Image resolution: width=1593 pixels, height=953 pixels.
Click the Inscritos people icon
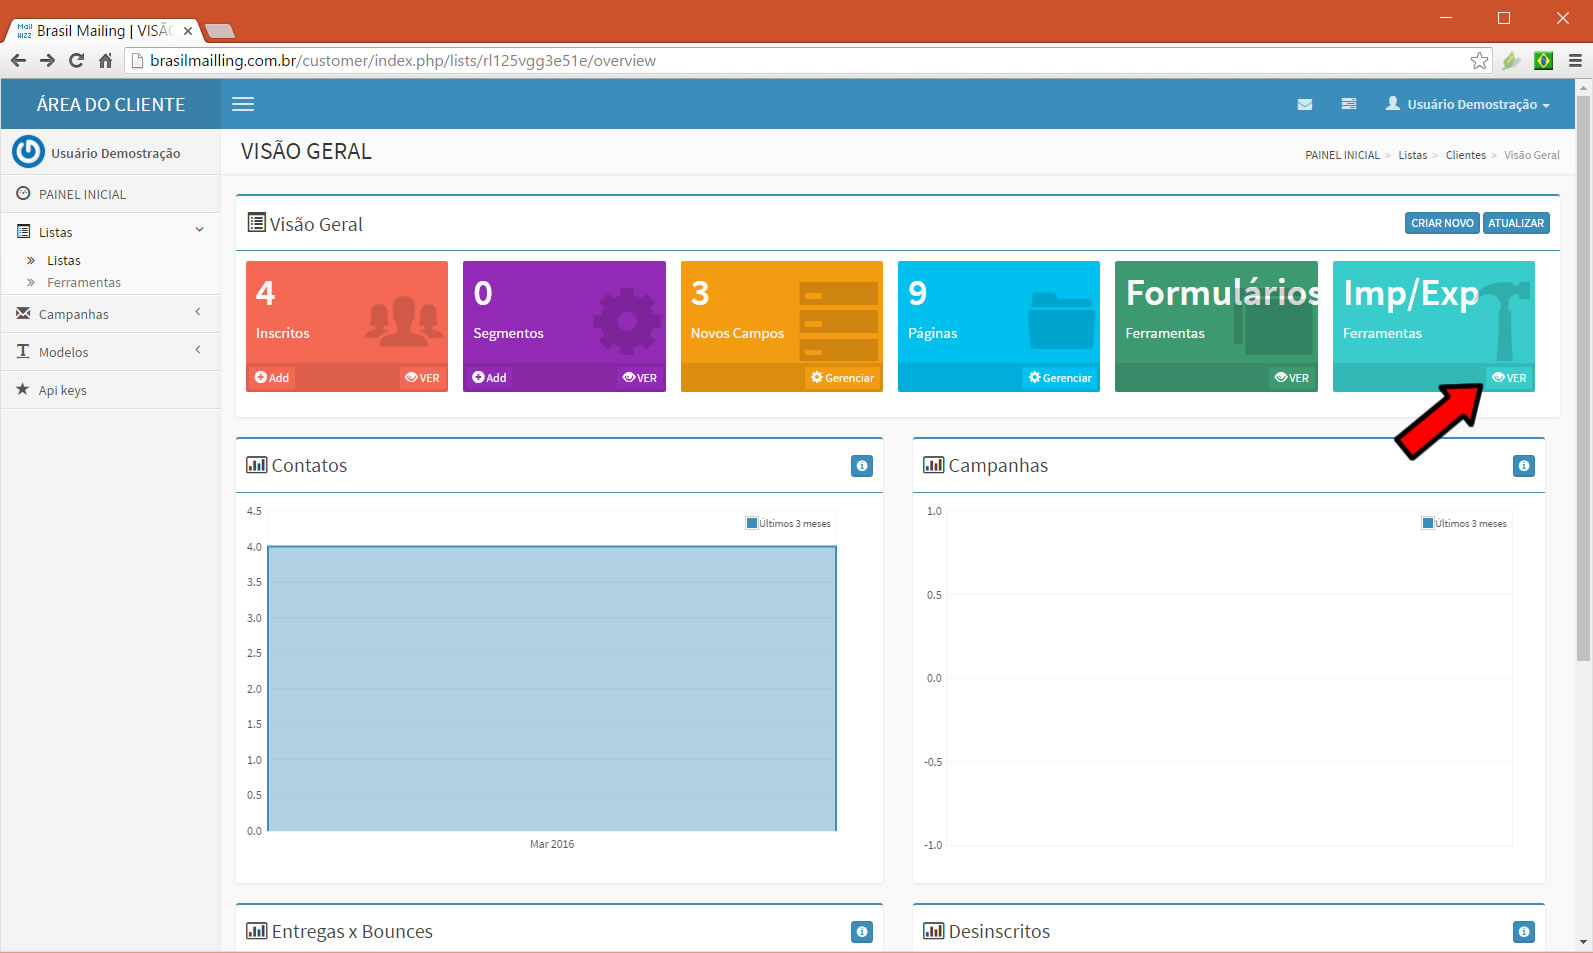(403, 320)
